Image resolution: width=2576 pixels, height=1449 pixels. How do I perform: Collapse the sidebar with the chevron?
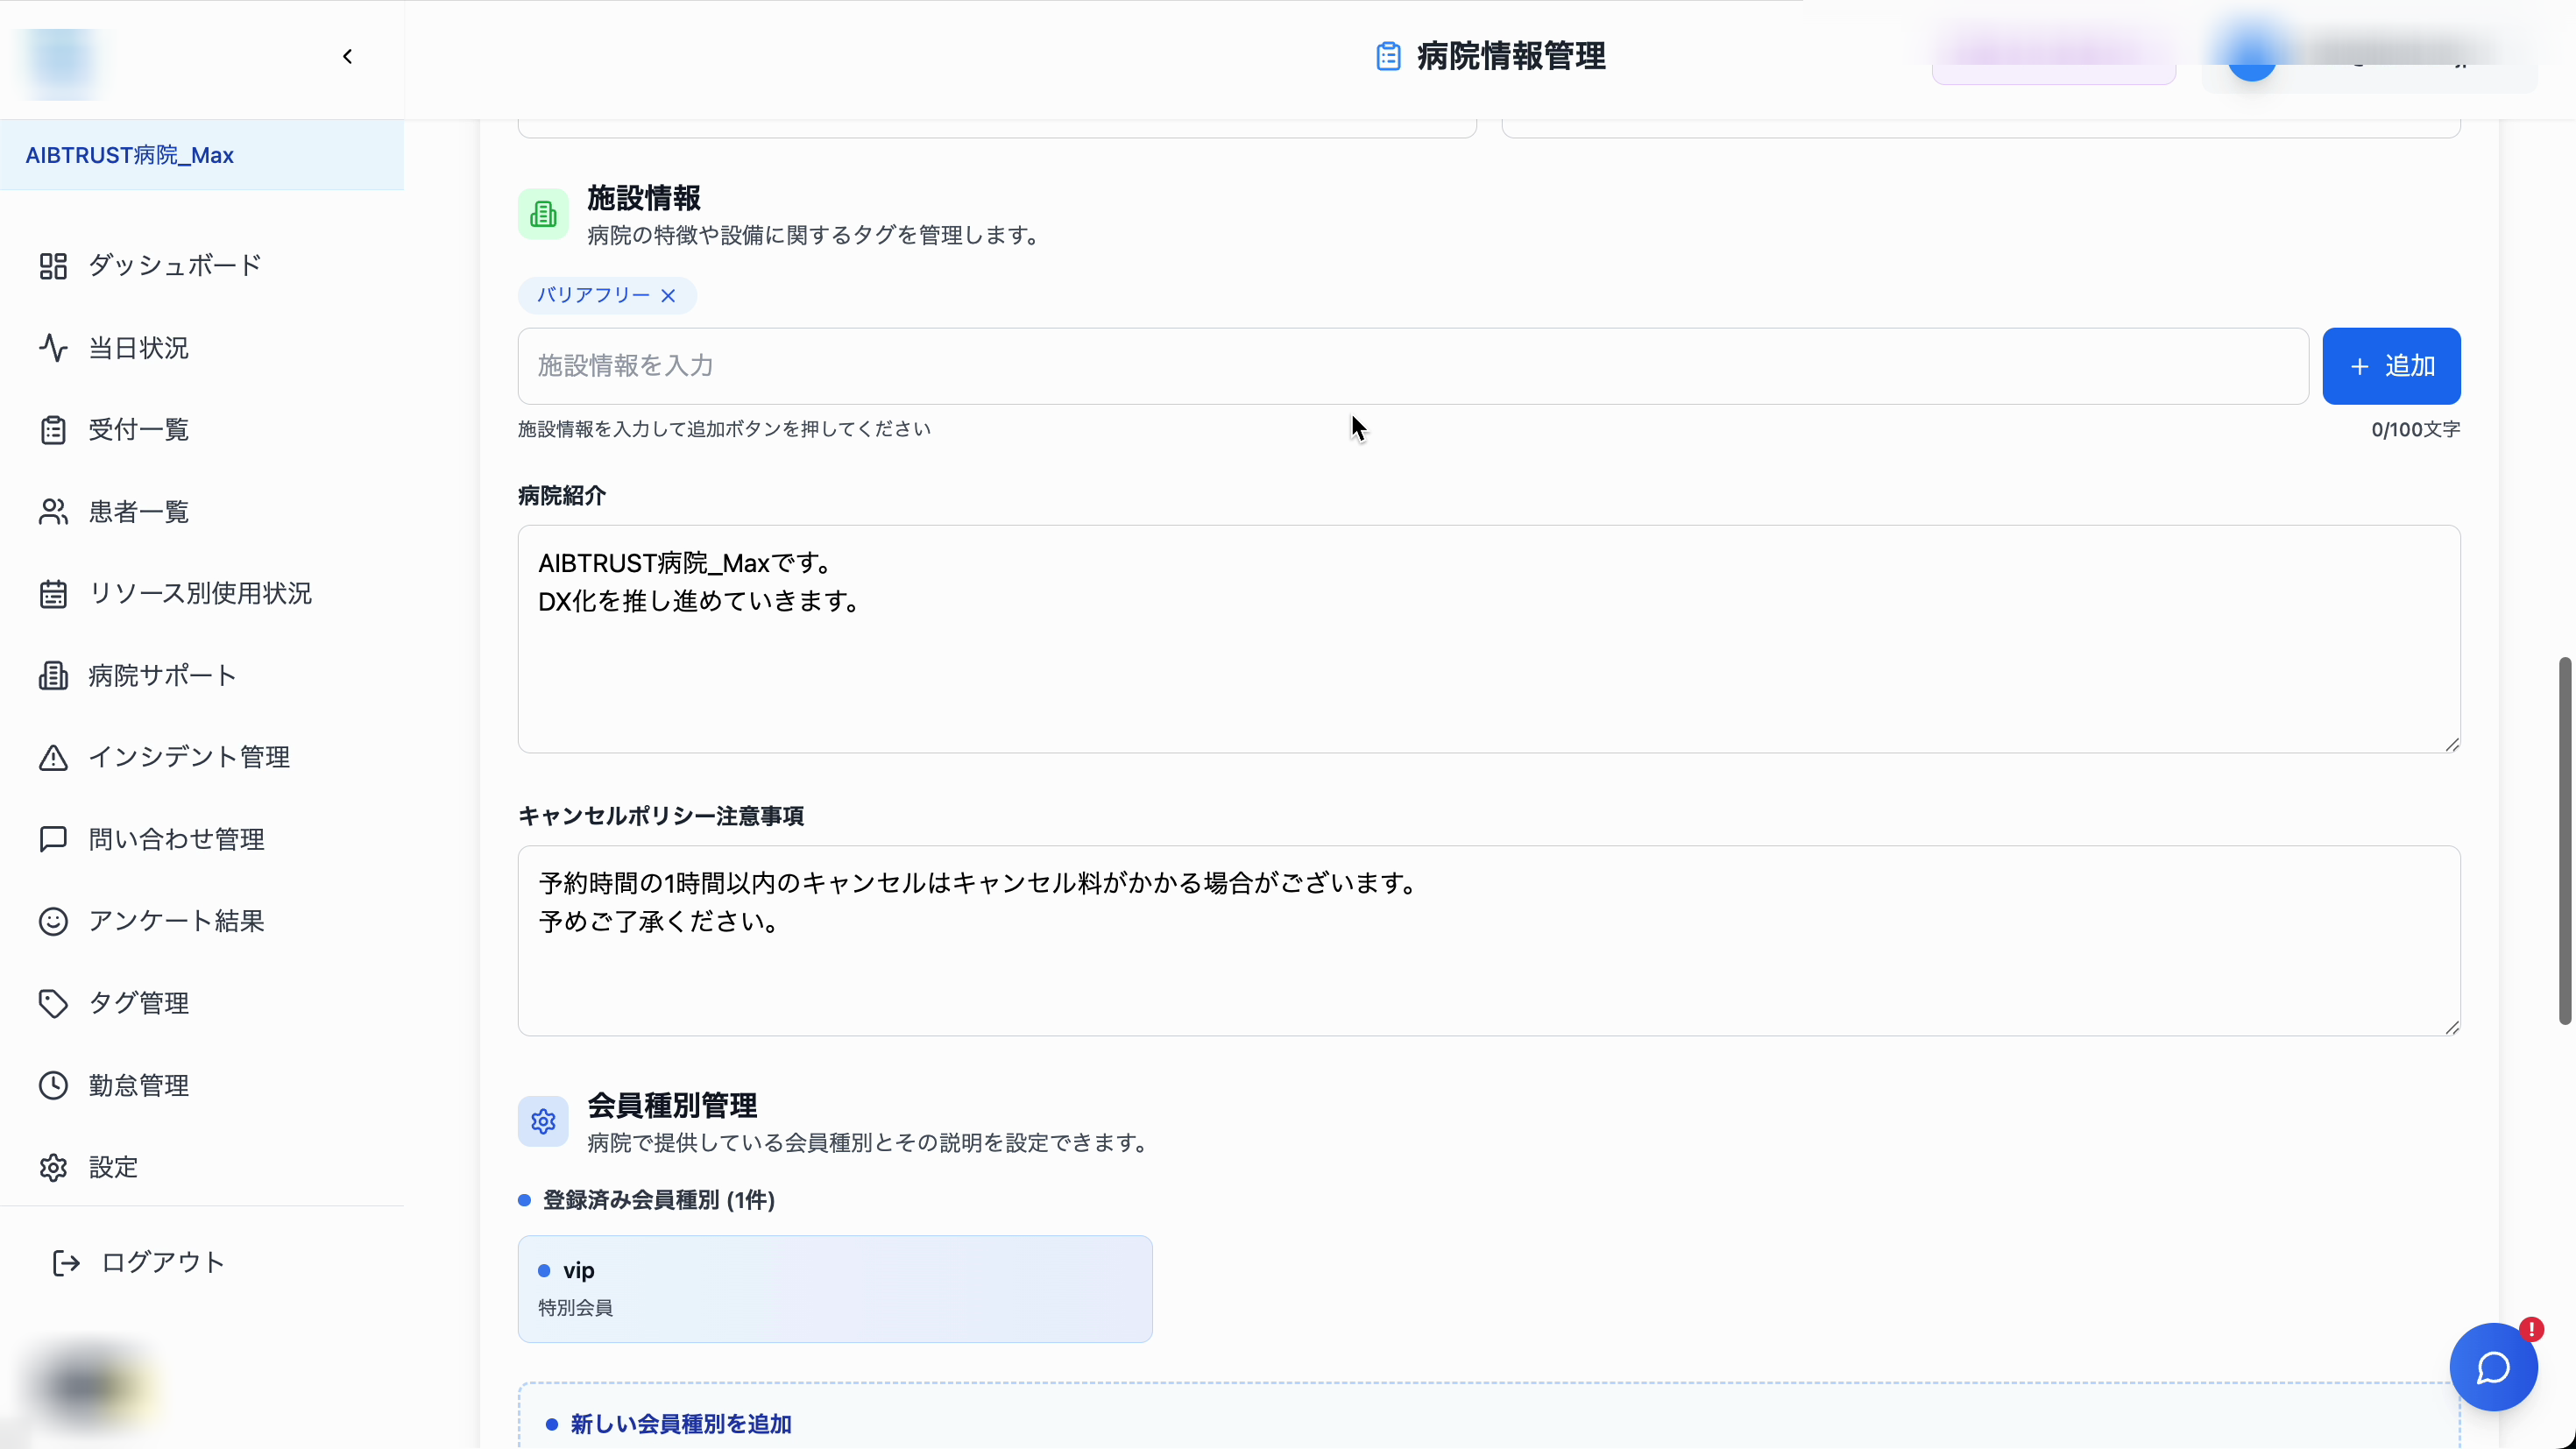pyautogui.click(x=347, y=56)
